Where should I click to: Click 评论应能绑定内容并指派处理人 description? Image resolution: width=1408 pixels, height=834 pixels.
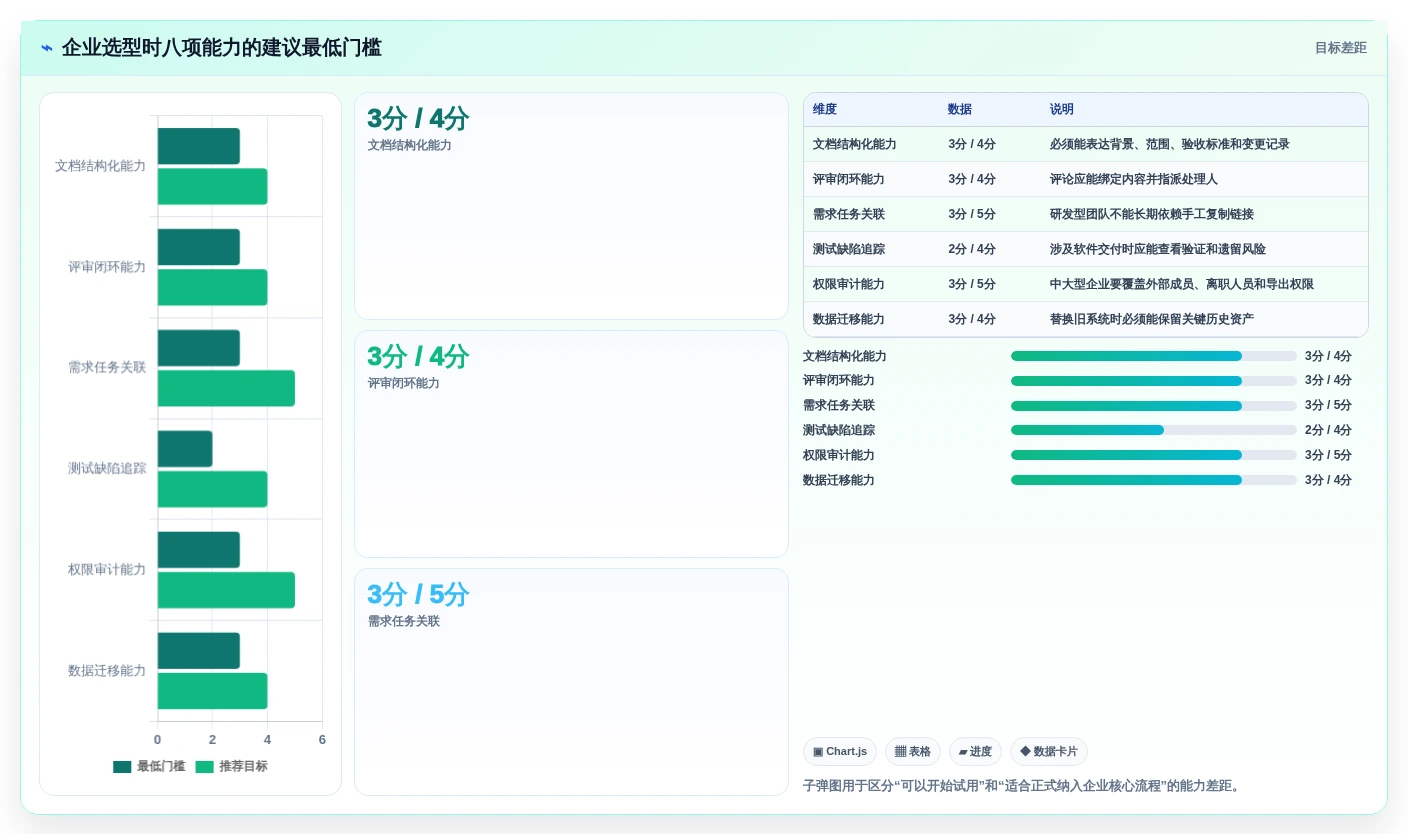tap(1134, 179)
